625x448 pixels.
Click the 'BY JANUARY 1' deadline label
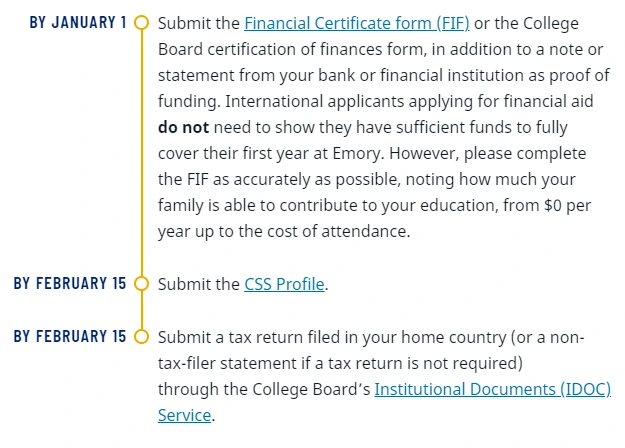pos(78,22)
